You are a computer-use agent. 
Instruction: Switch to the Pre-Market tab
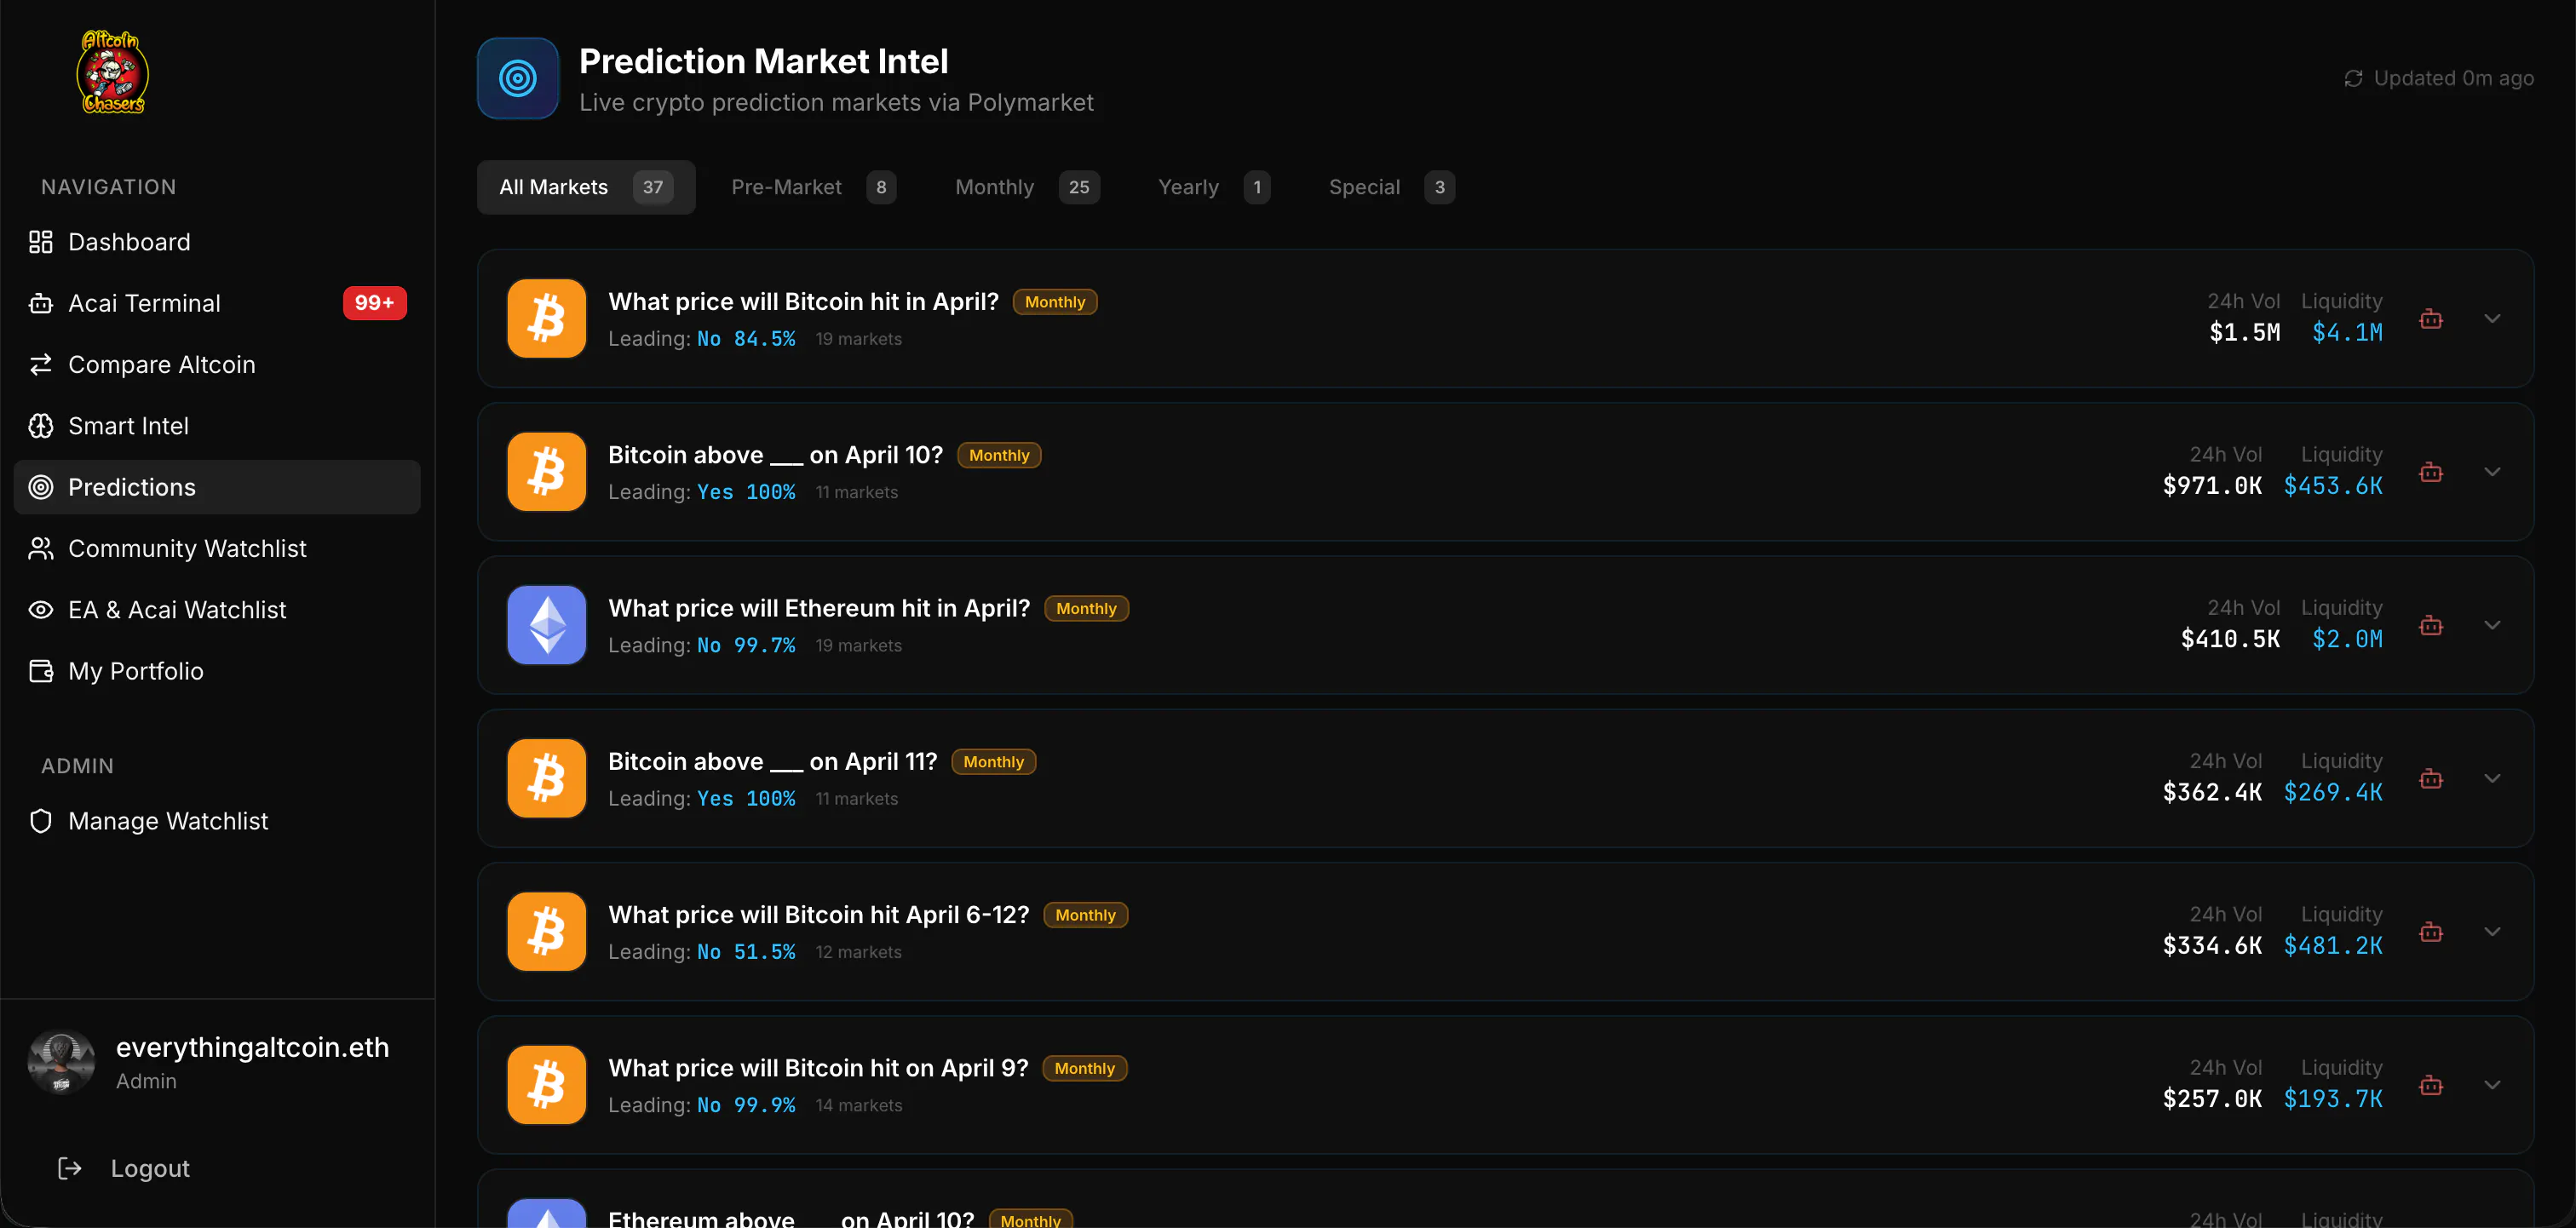coord(813,187)
